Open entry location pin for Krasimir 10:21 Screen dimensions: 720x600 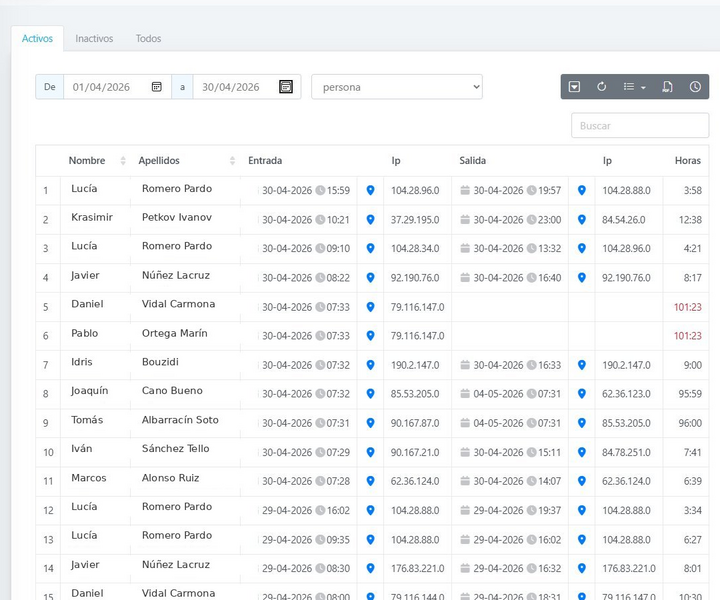coord(371,219)
